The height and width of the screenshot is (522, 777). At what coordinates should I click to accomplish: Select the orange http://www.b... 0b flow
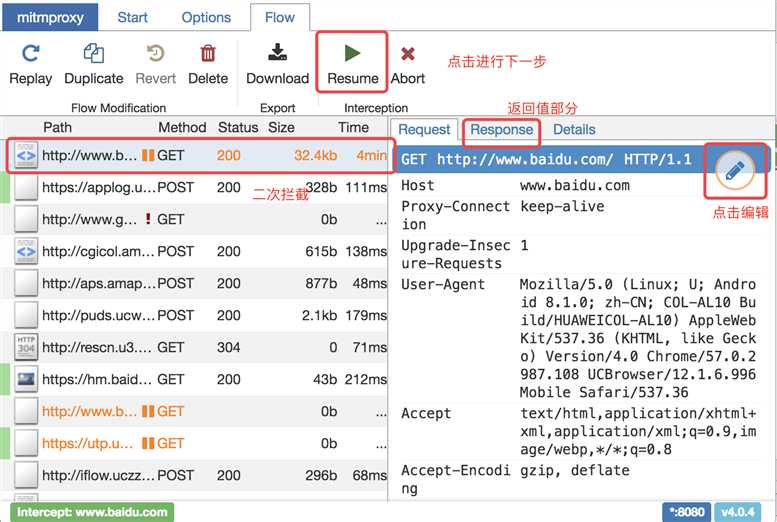point(194,411)
